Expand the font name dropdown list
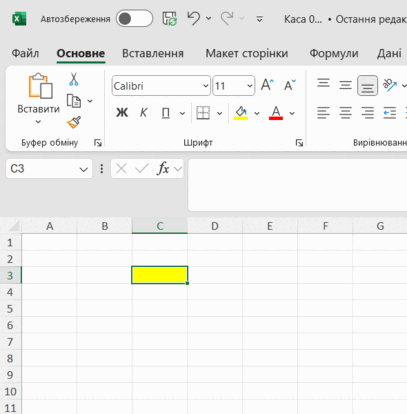 pyautogui.click(x=206, y=86)
